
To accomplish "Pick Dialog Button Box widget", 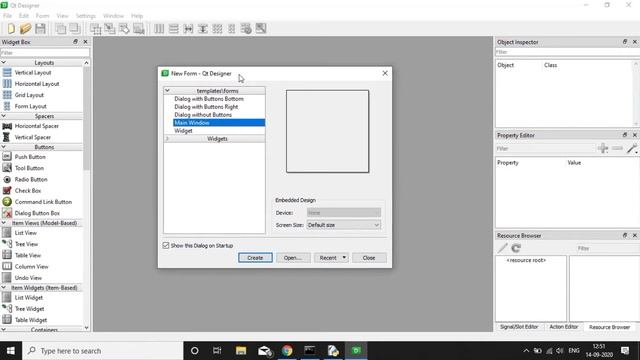I will pyautogui.click(x=37, y=213).
